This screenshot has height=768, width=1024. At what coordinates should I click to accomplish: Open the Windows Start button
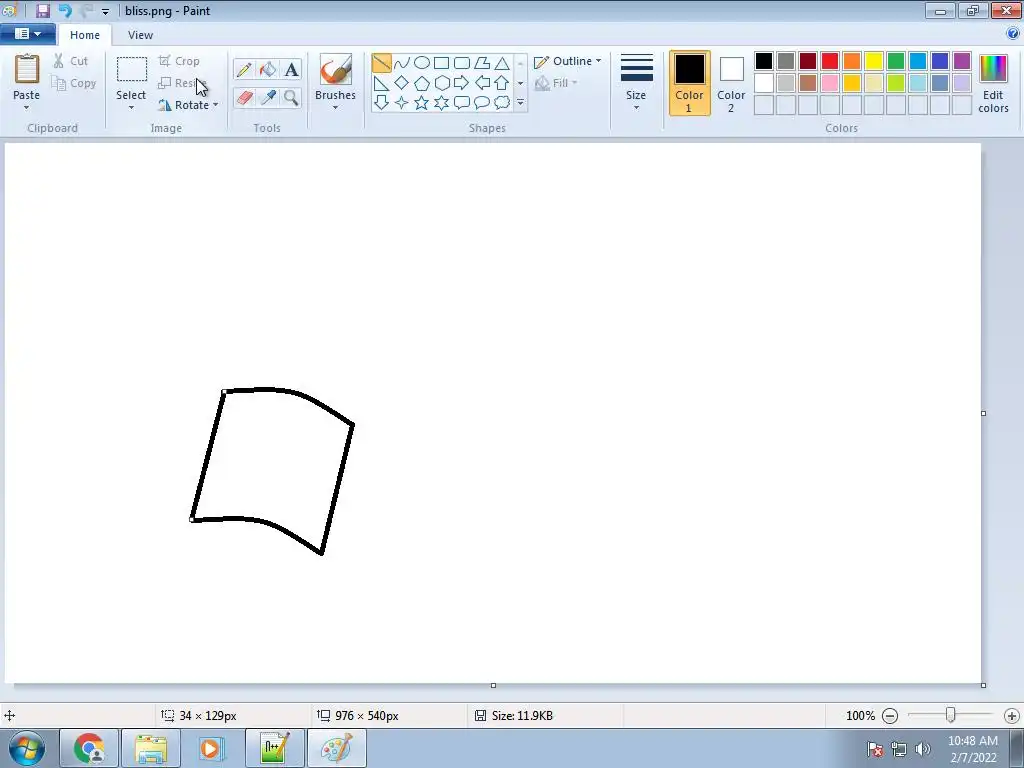click(x=27, y=748)
